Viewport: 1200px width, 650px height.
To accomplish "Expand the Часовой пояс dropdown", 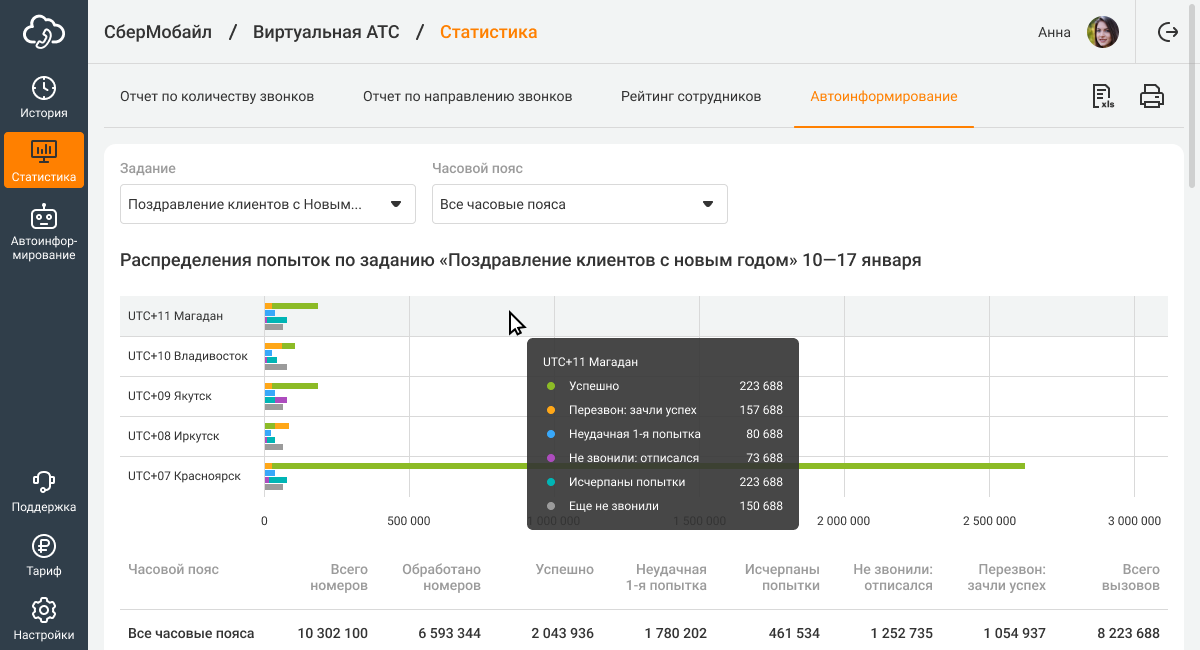I will (x=579, y=204).
